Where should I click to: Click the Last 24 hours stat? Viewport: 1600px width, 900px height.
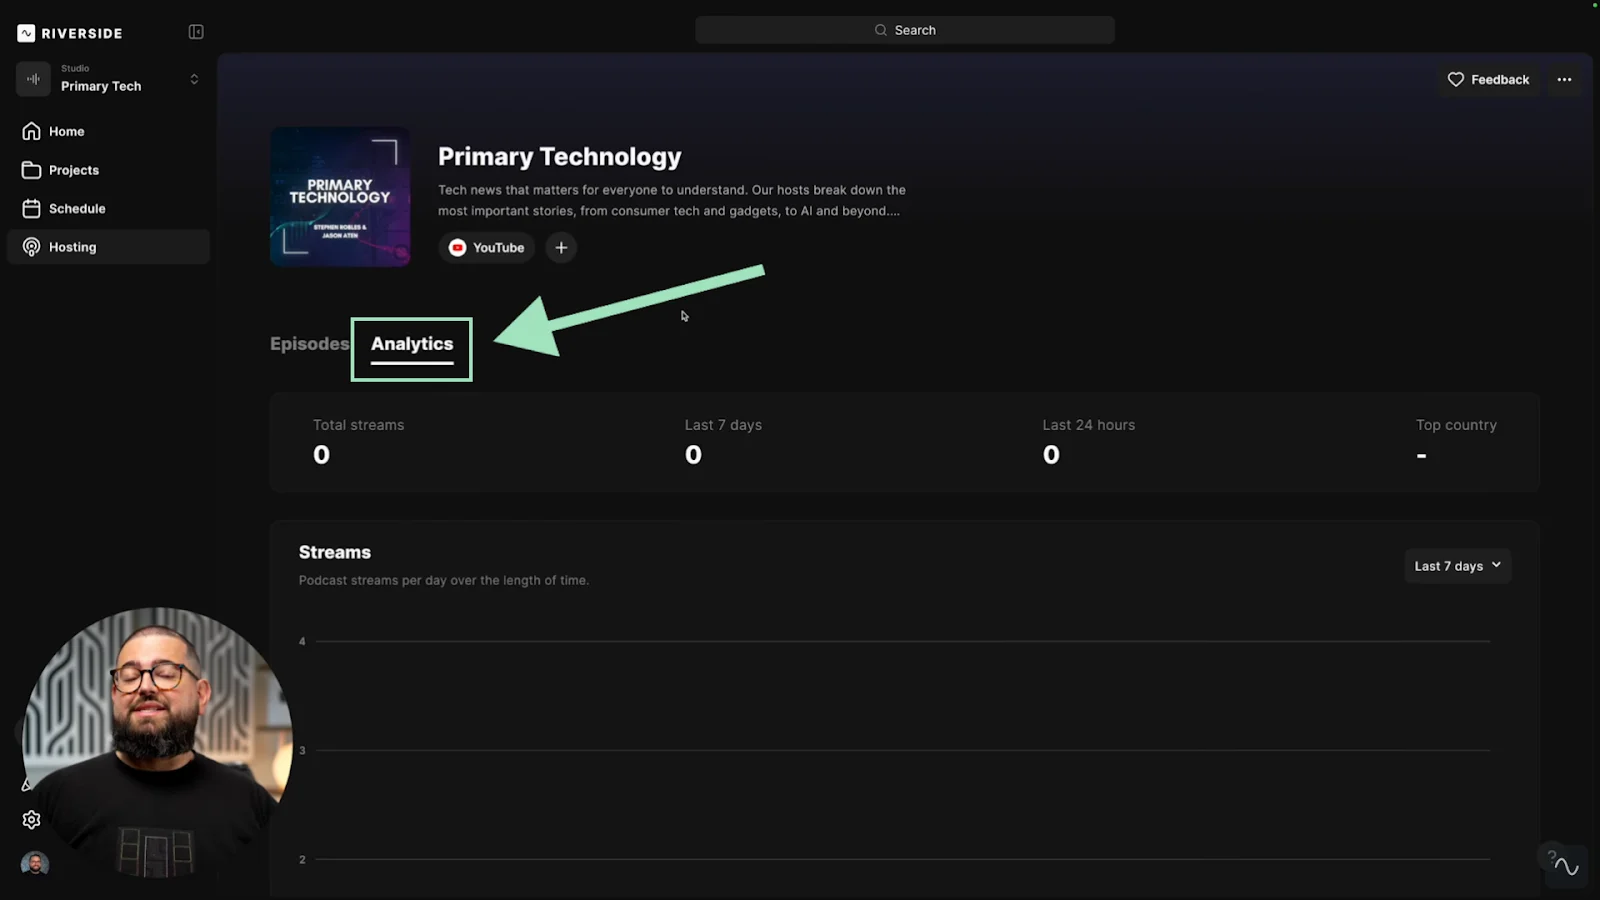click(x=1088, y=440)
